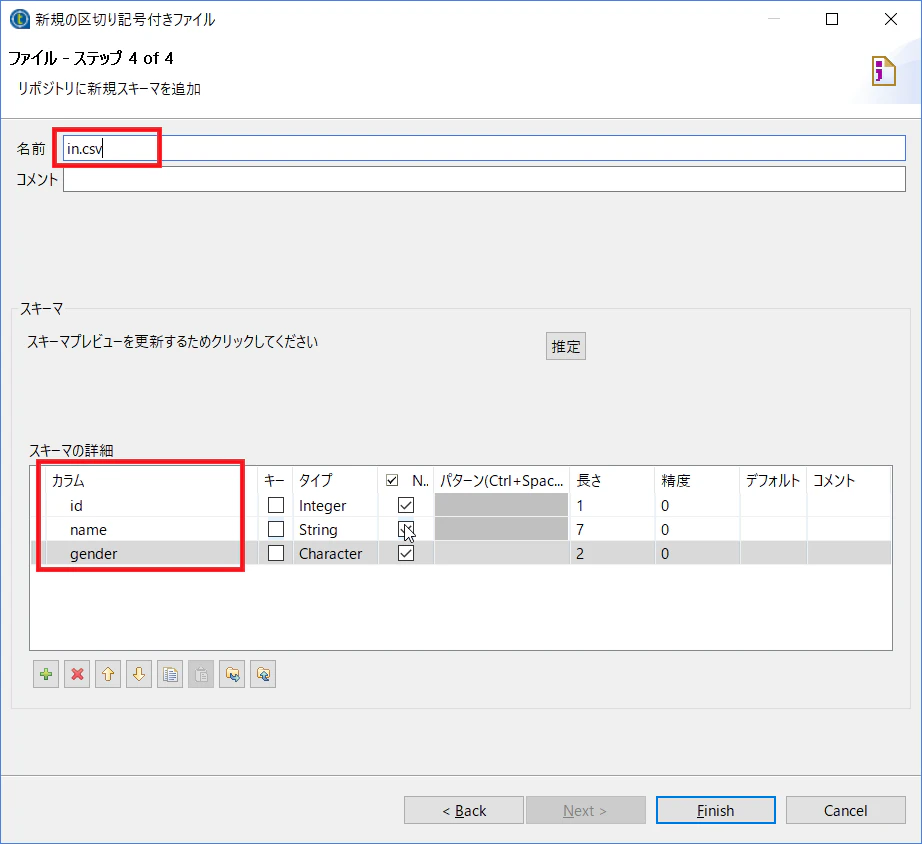
Task: Copy the selected schema rows
Action: tap(170, 674)
